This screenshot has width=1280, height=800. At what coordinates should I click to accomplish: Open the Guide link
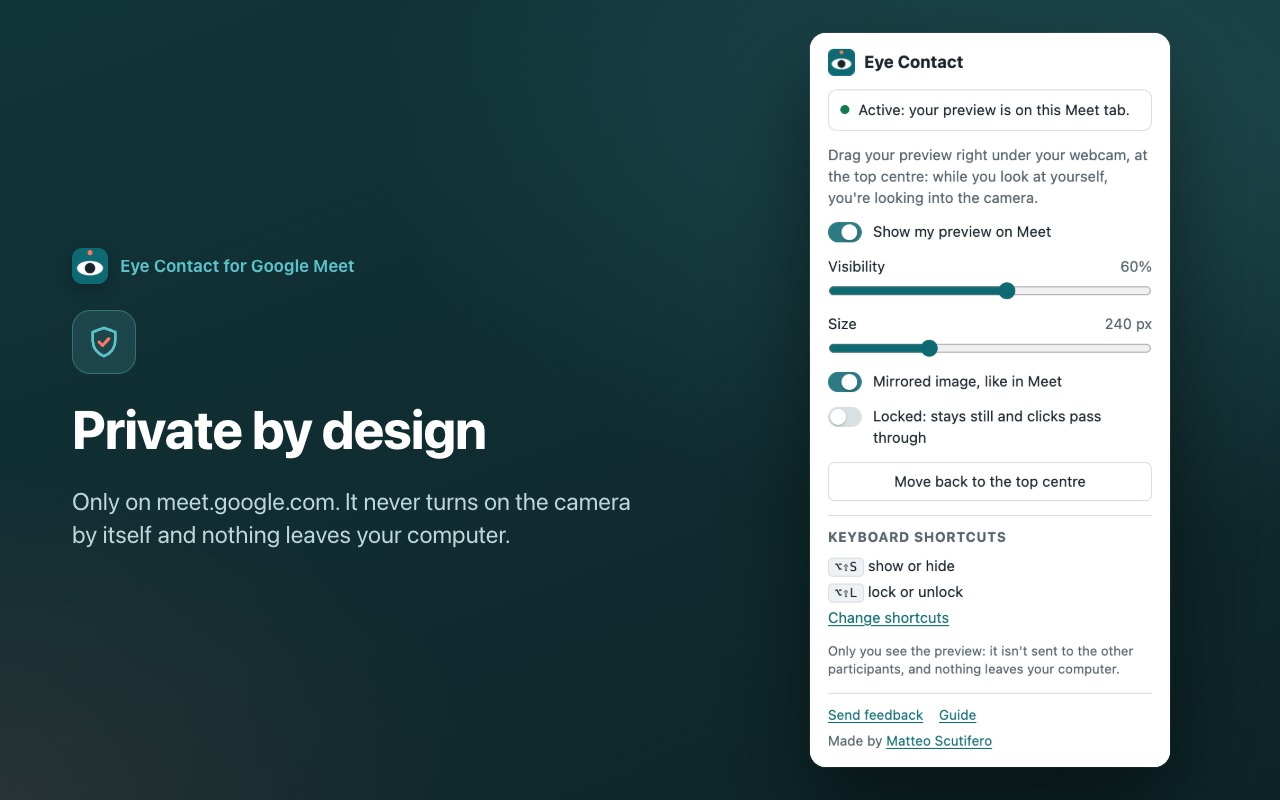tap(957, 715)
